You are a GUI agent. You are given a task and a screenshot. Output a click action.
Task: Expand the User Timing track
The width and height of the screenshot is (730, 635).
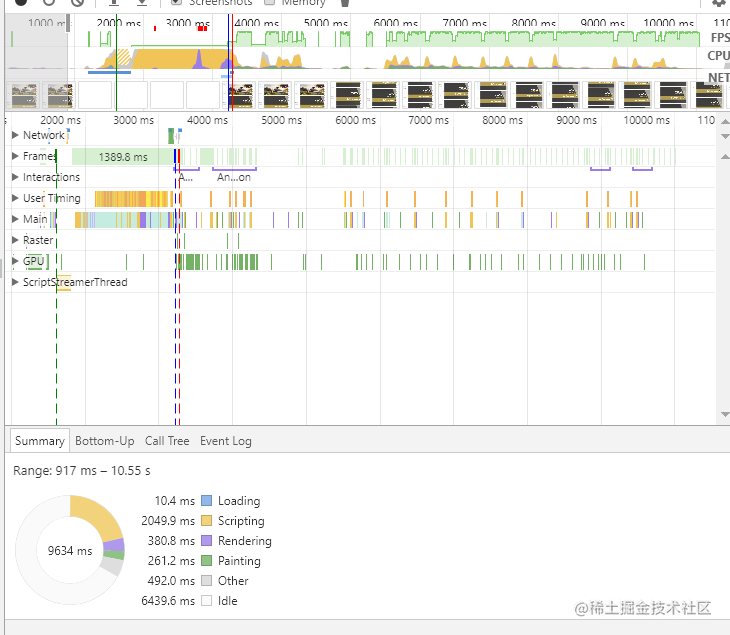pos(15,198)
